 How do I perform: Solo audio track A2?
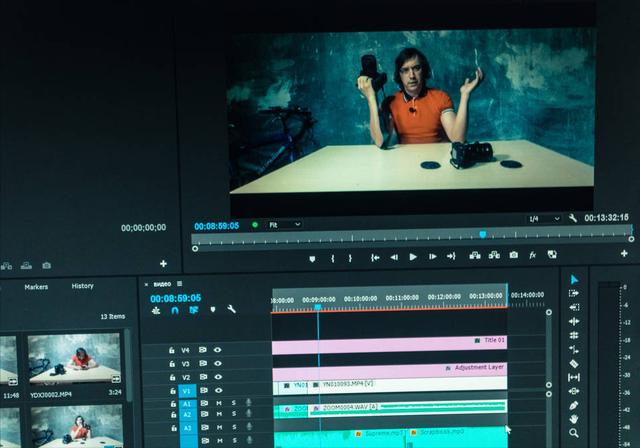click(233, 415)
